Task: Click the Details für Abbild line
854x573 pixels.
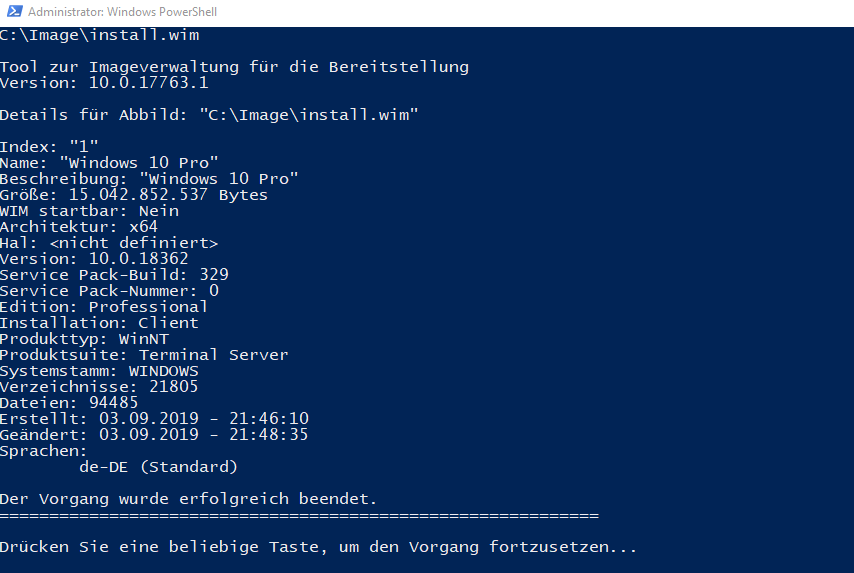Action: click(209, 115)
